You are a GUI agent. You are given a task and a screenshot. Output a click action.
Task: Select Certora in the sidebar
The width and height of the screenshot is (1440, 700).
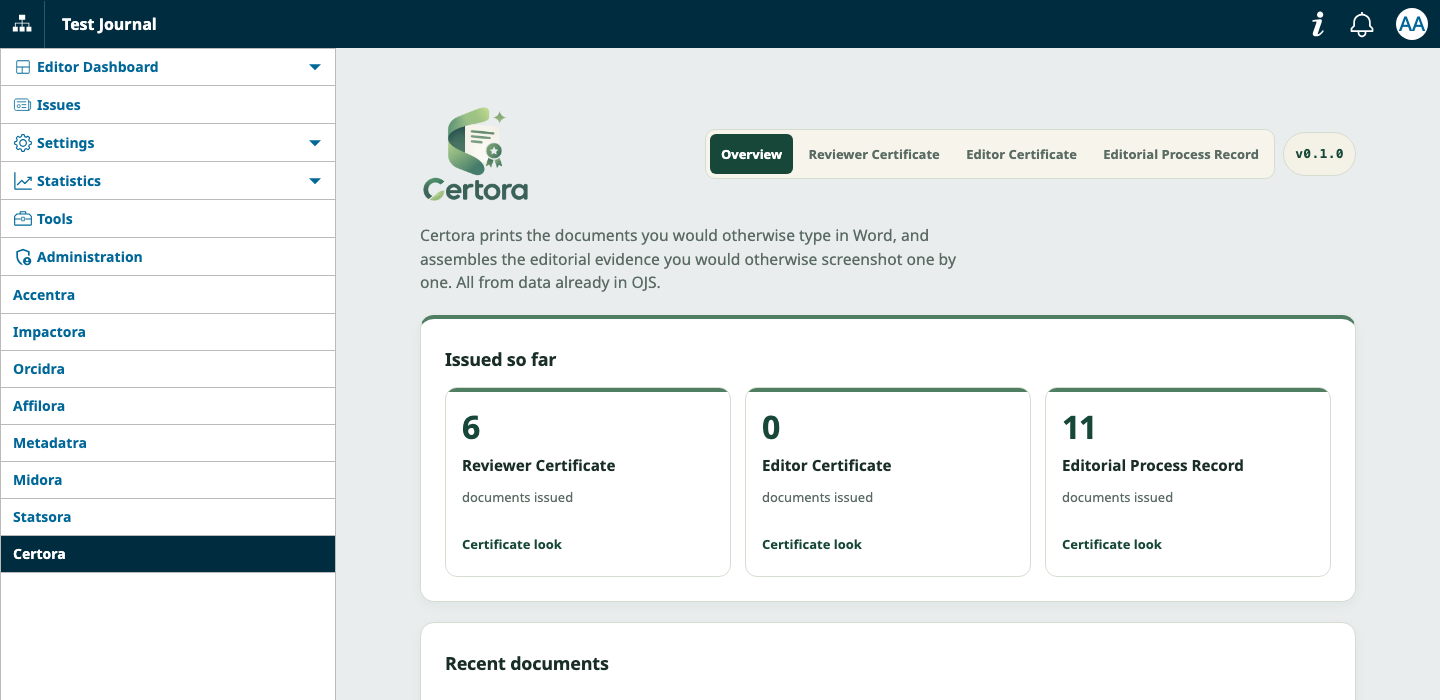tap(168, 554)
